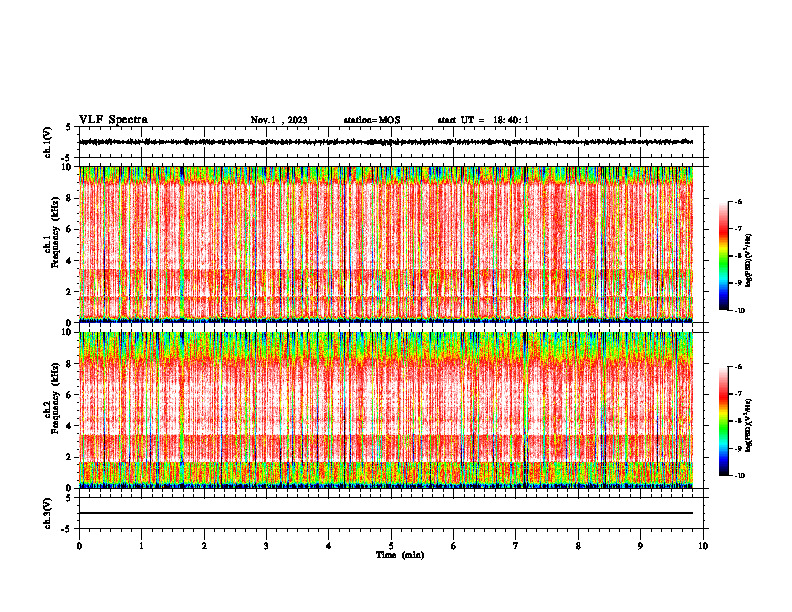
Task: Click time axis tick label "10"
Action: point(703,546)
